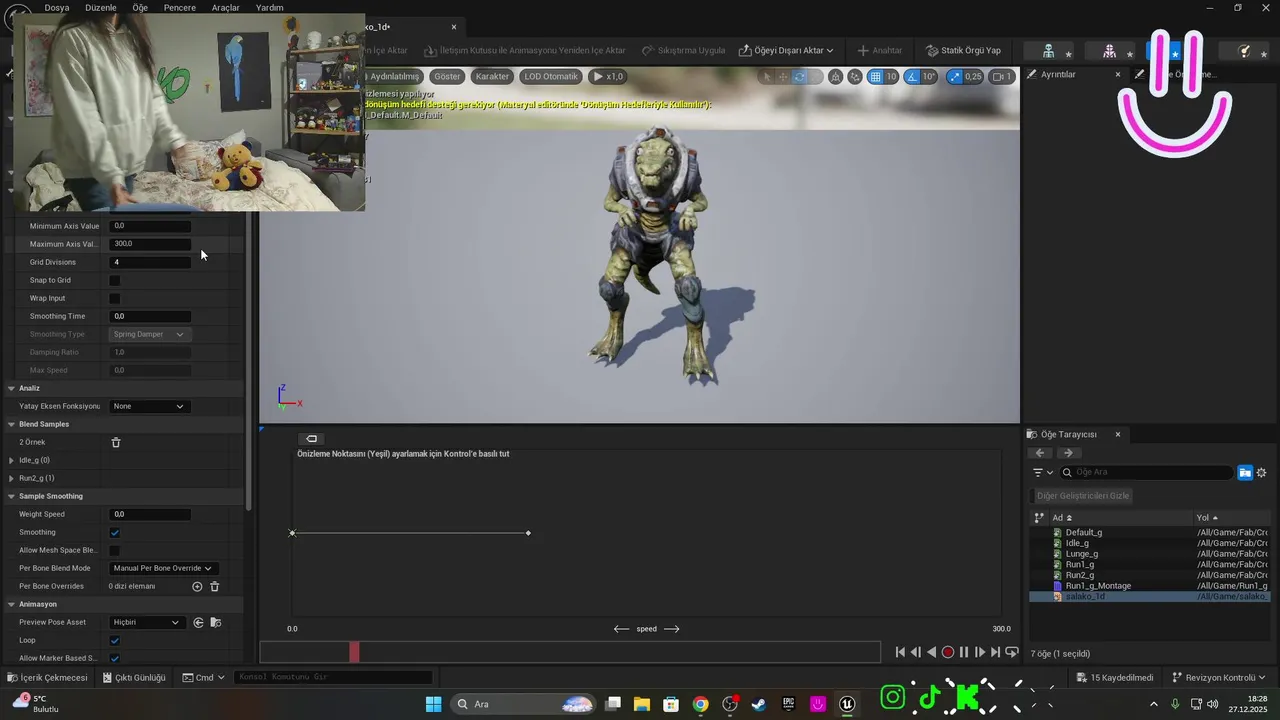Uncheck the Smoothing checkbox
Screen dimensions: 1280x720
click(114, 532)
